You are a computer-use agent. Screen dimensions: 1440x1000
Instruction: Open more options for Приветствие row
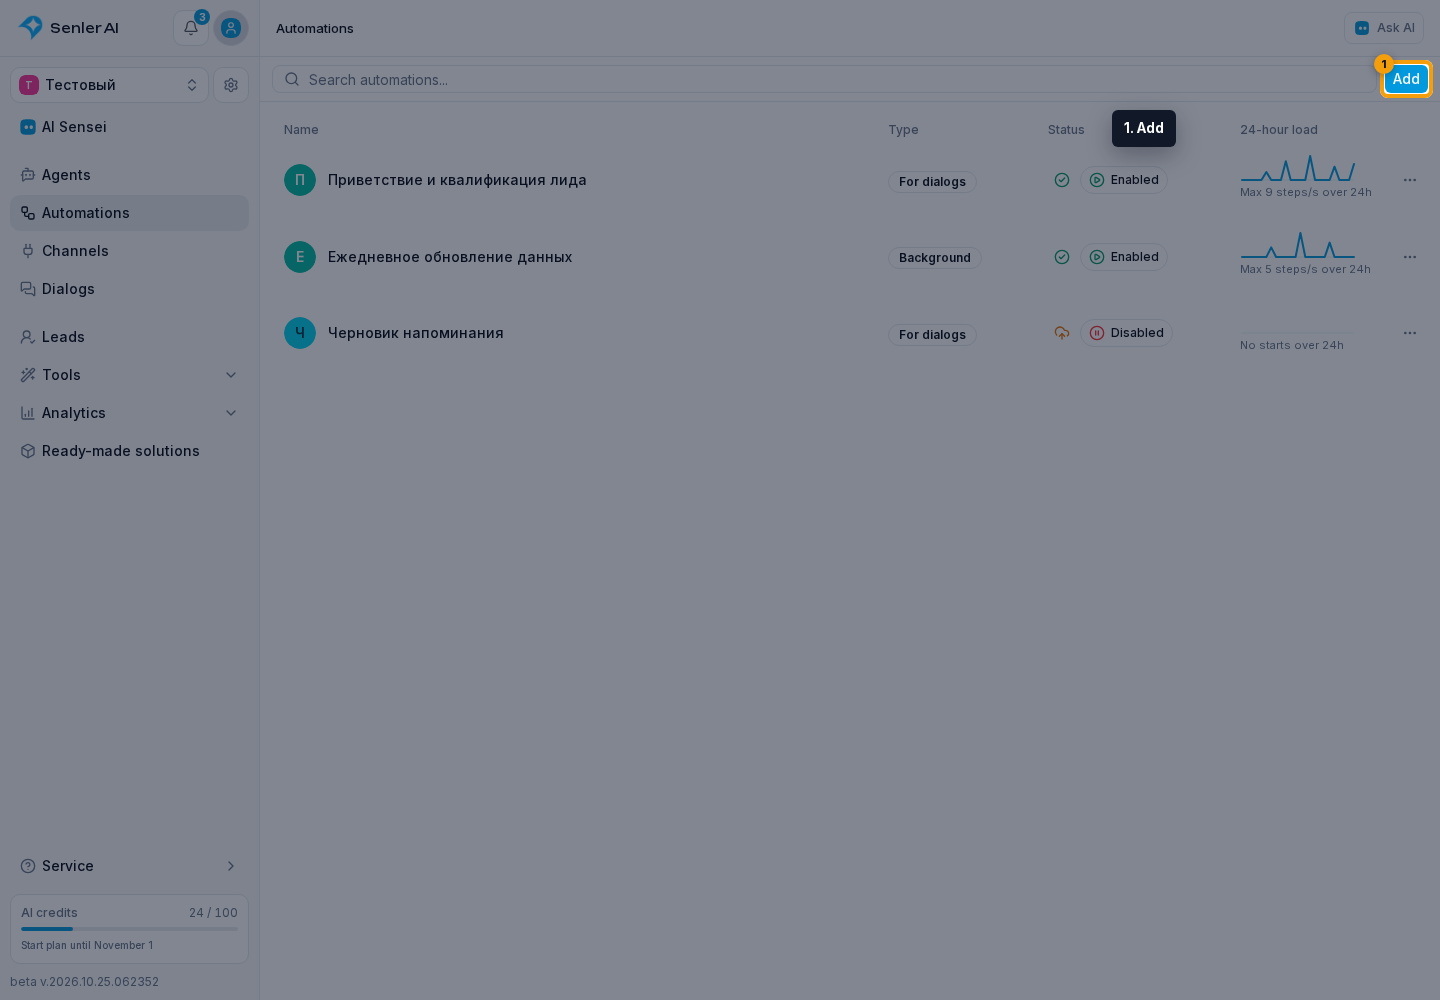click(1410, 180)
